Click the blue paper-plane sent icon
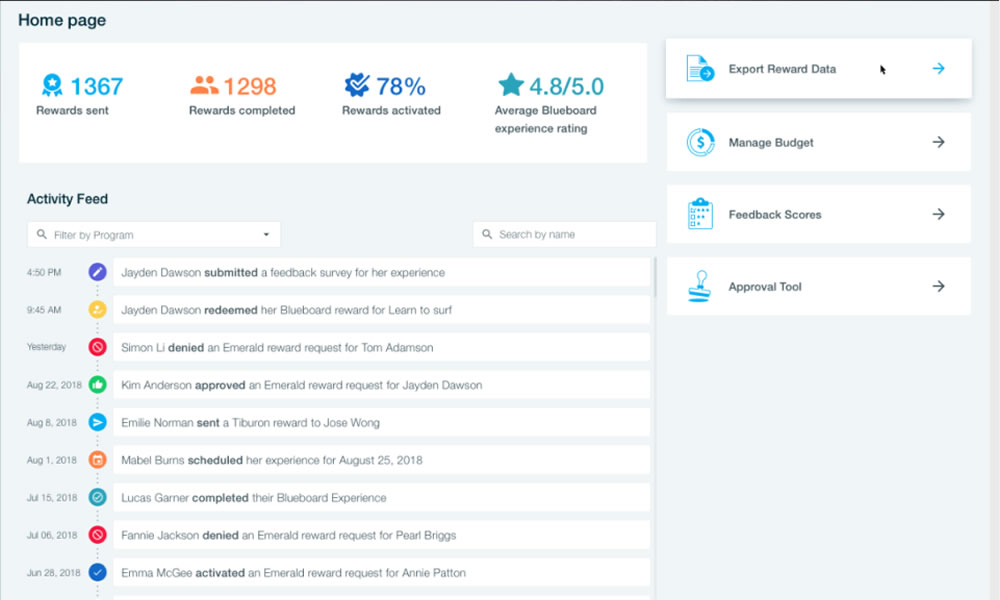The image size is (1000, 600). 97,422
